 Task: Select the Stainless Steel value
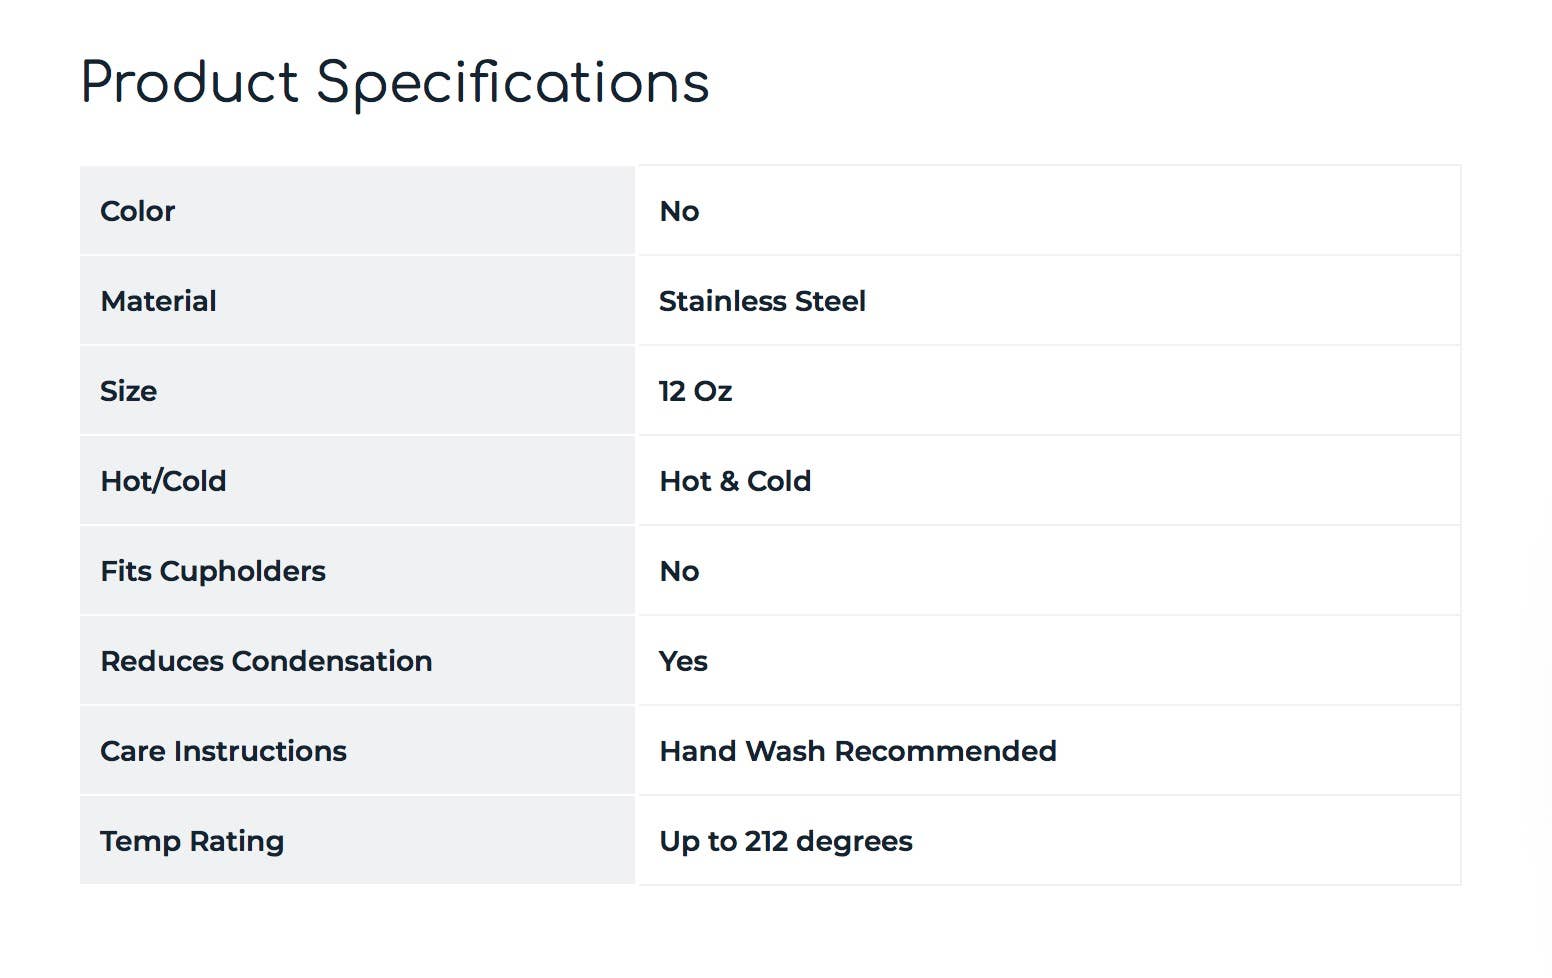pyautogui.click(x=762, y=301)
